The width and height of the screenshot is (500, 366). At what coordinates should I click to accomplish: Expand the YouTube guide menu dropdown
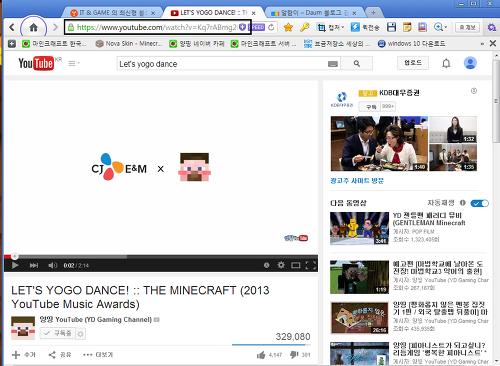tap(74, 63)
